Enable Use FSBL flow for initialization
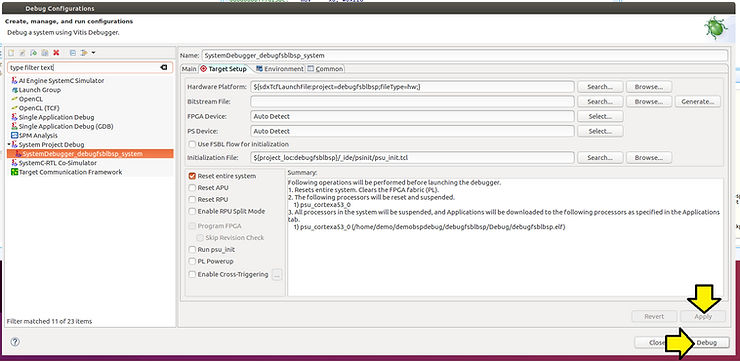The image size is (740, 362). point(192,144)
